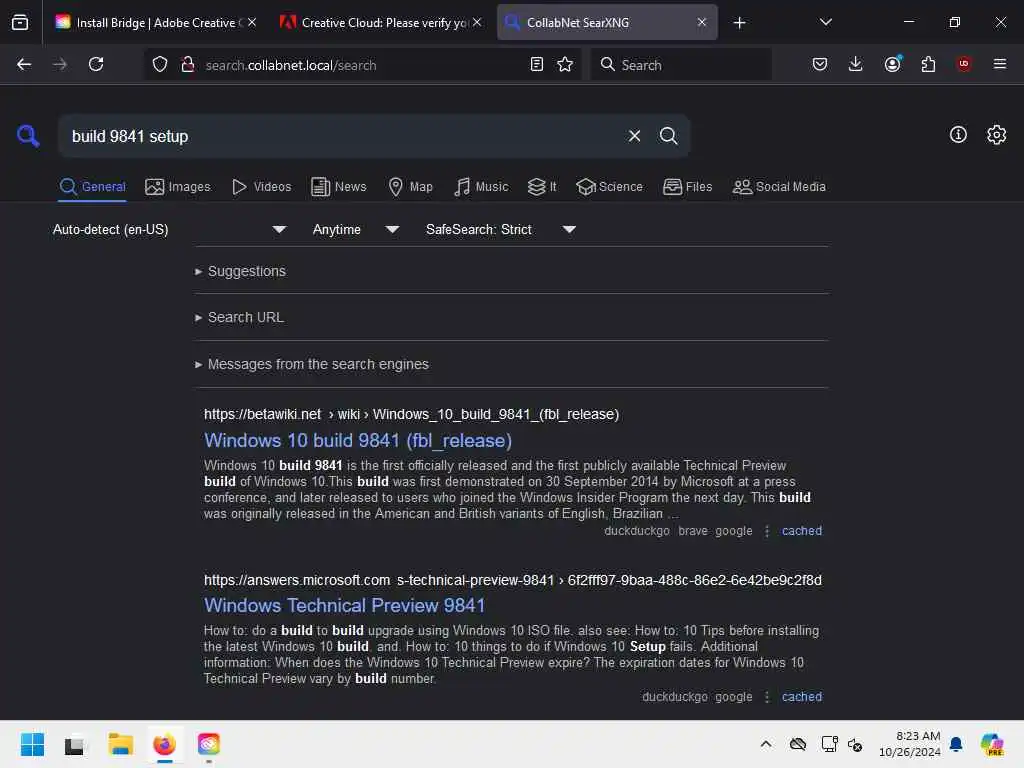Open cached link for betawiki result
This screenshot has height=768, width=1024.
tap(801, 531)
